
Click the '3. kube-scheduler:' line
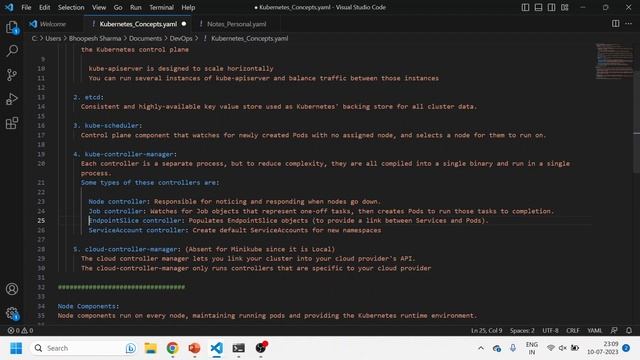click(x=107, y=125)
